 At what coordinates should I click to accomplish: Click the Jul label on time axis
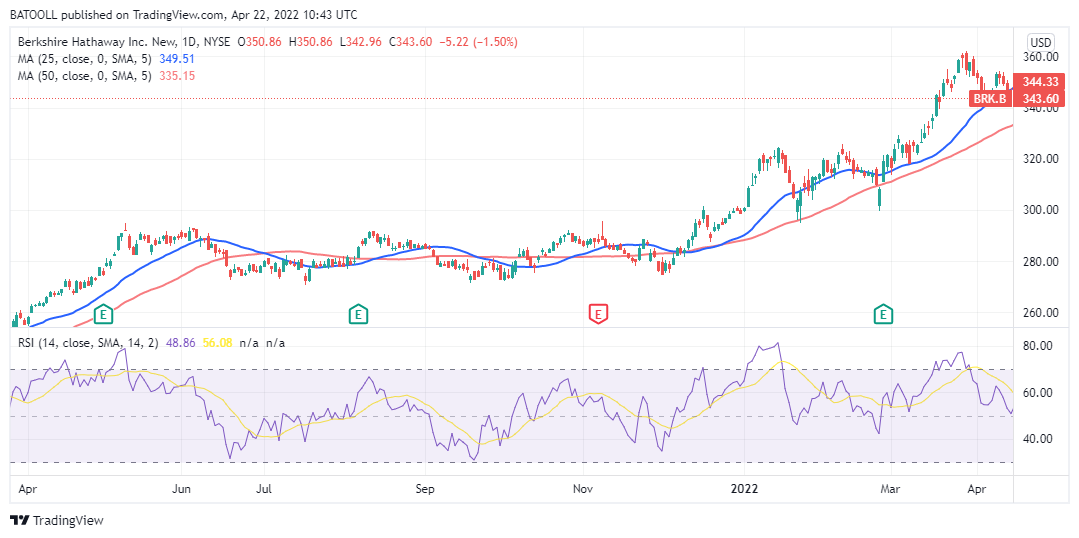click(x=264, y=489)
